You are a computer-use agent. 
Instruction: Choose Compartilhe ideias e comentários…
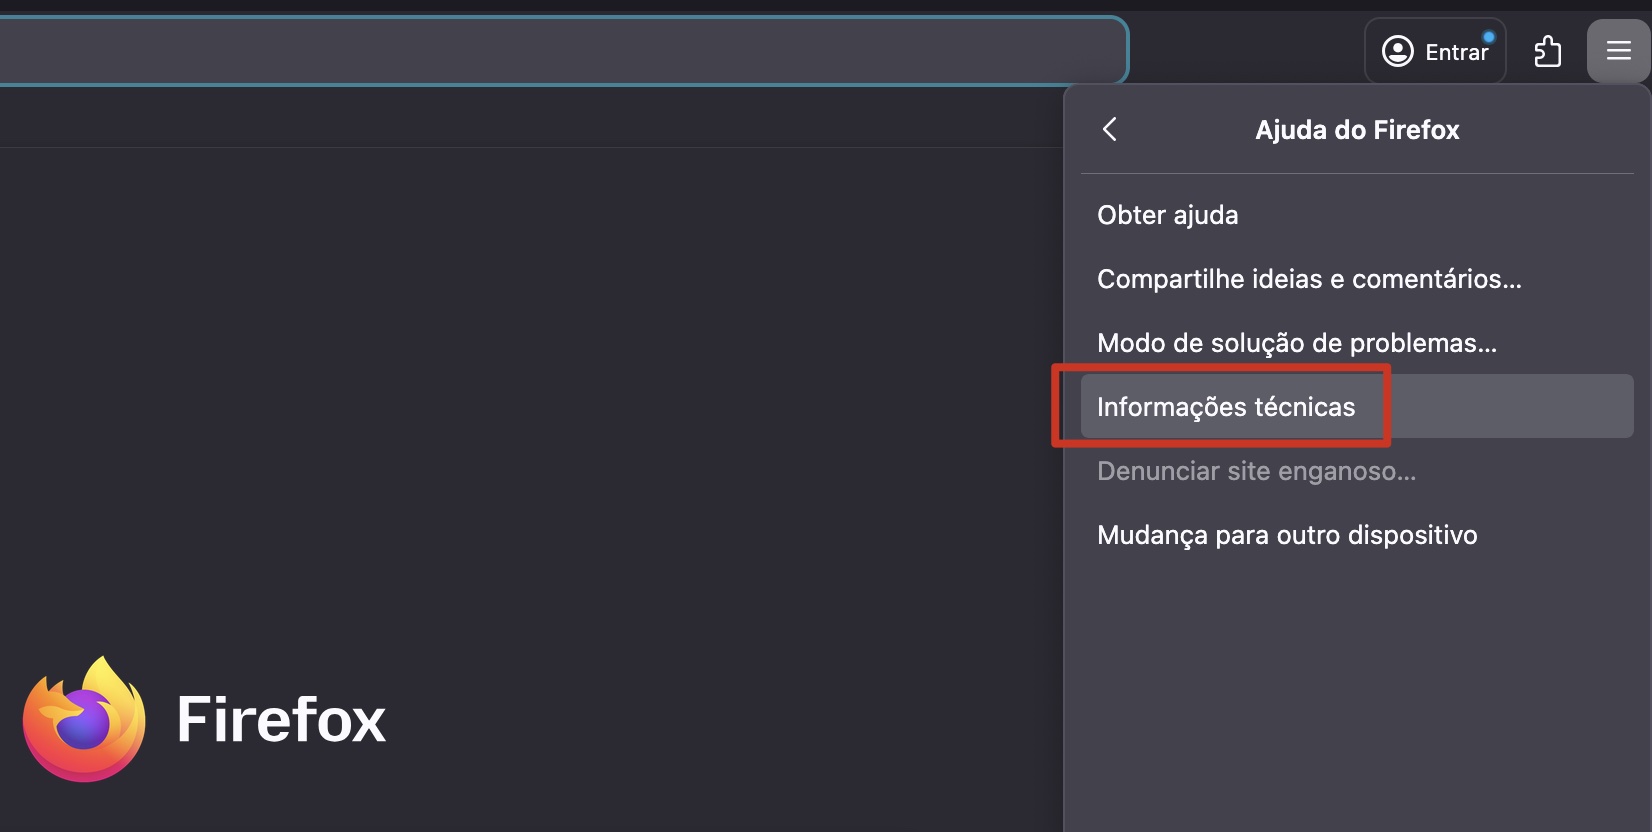click(x=1357, y=279)
